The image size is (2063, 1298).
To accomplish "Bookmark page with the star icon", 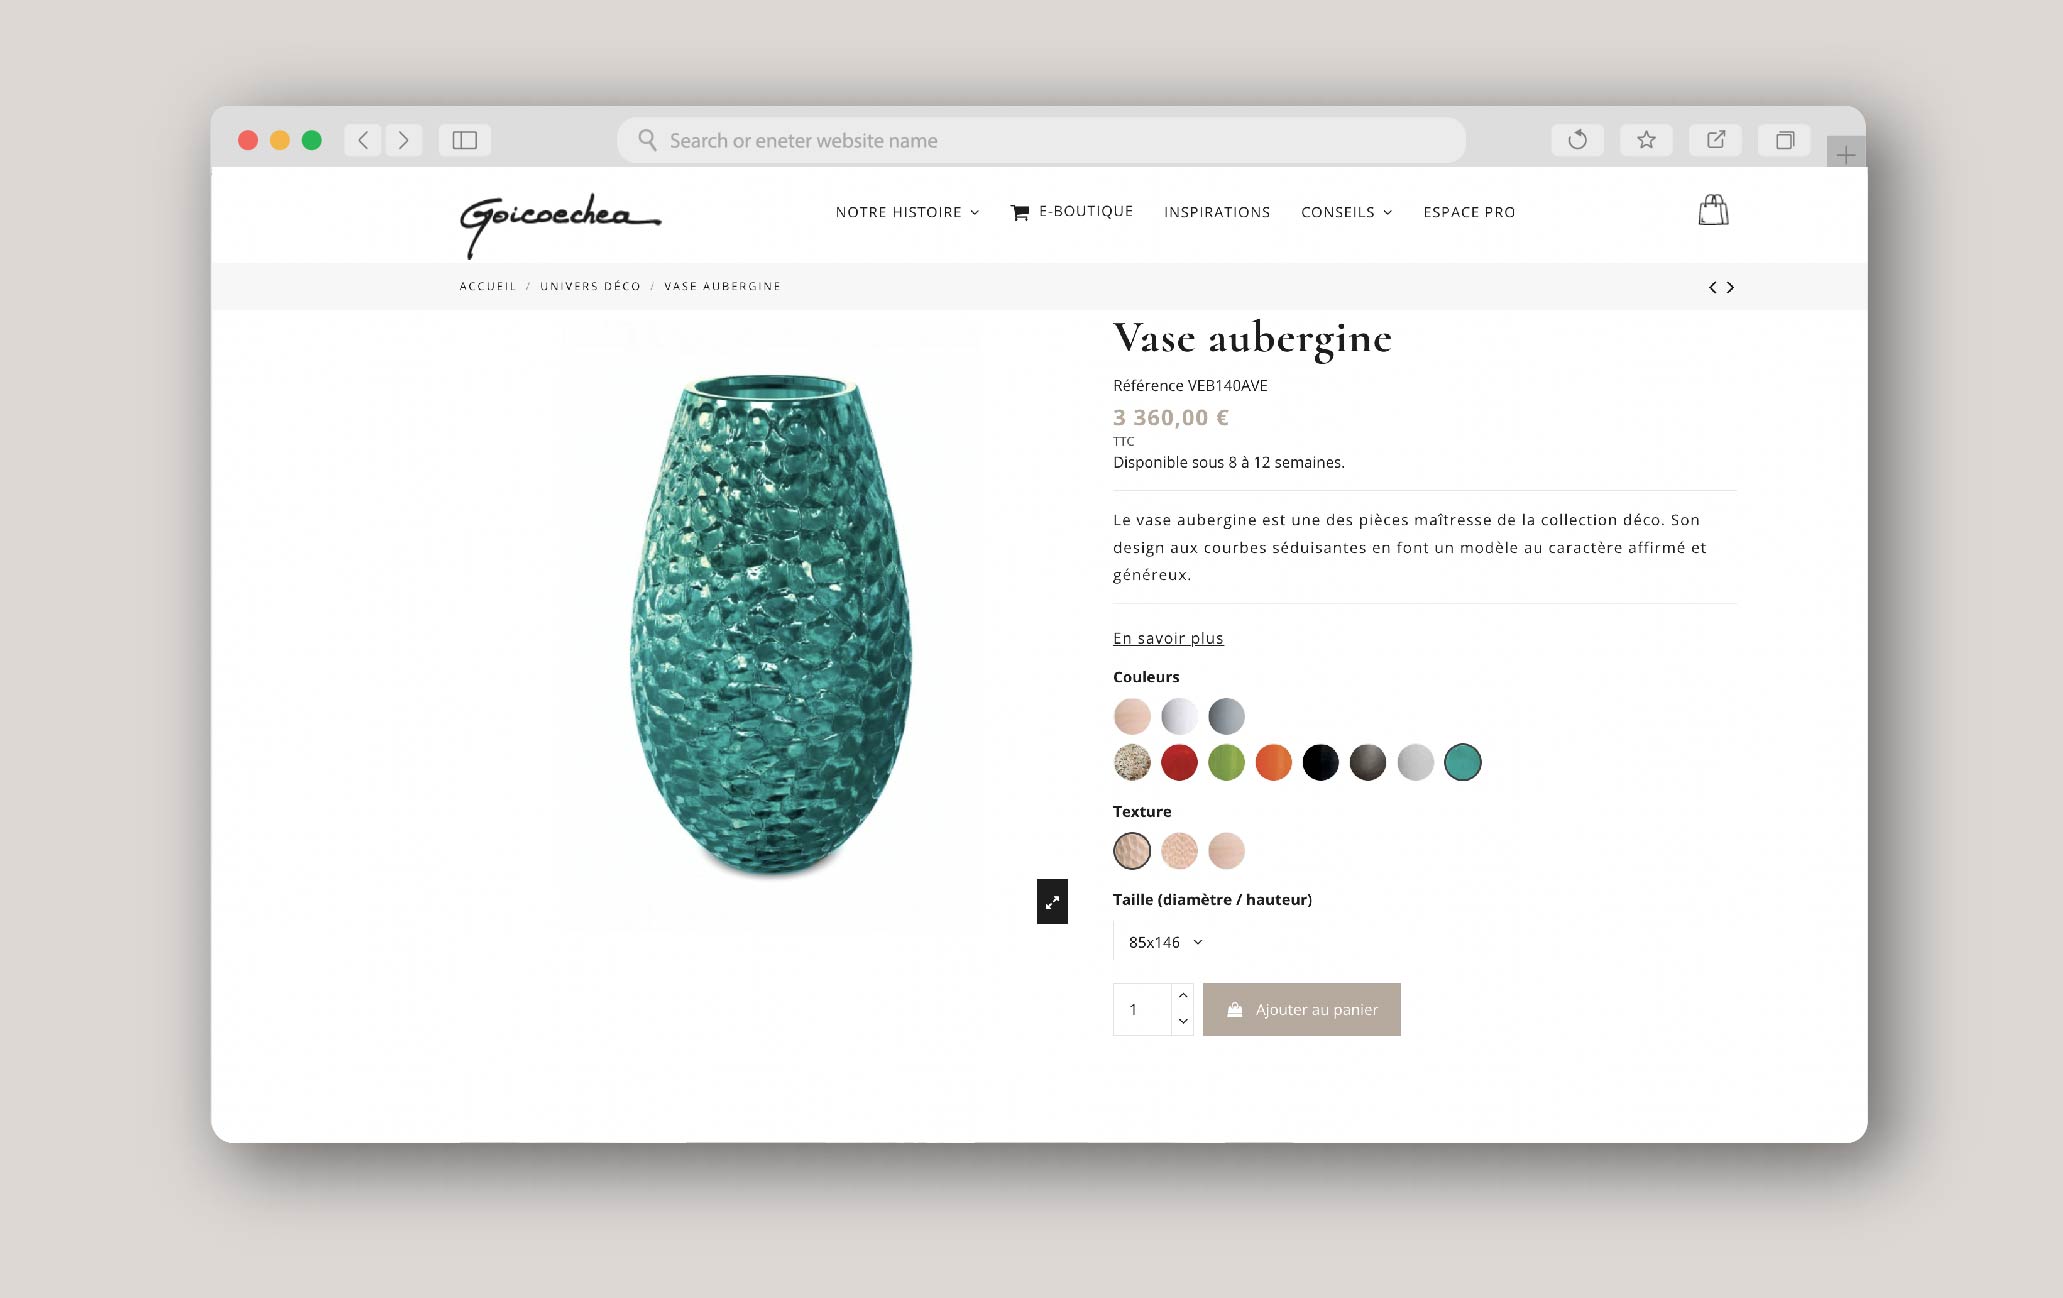I will [1646, 140].
